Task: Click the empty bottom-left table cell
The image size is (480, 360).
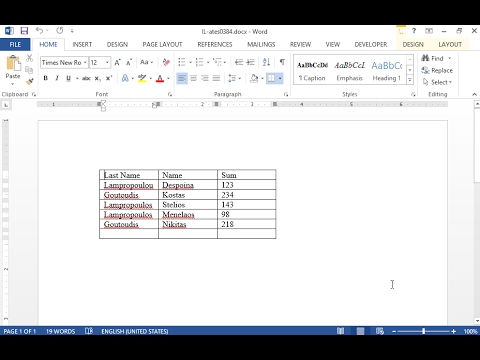Action: [129, 234]
